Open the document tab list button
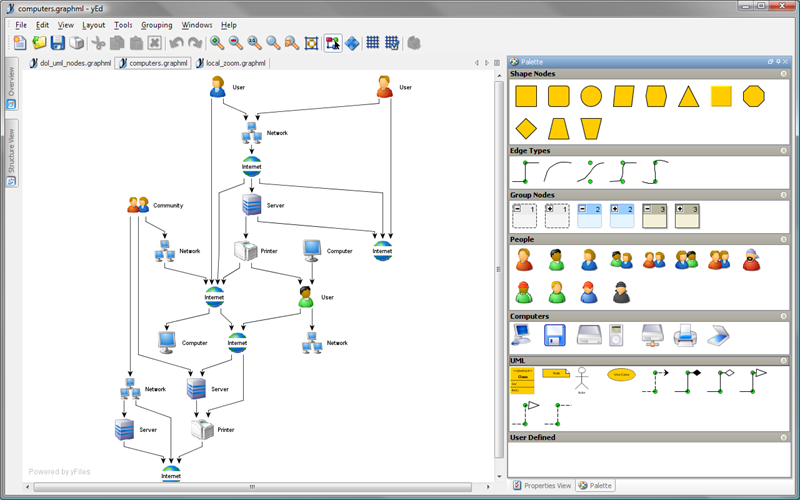This screenshot has height=500, width=800. (x=497, y=63)
